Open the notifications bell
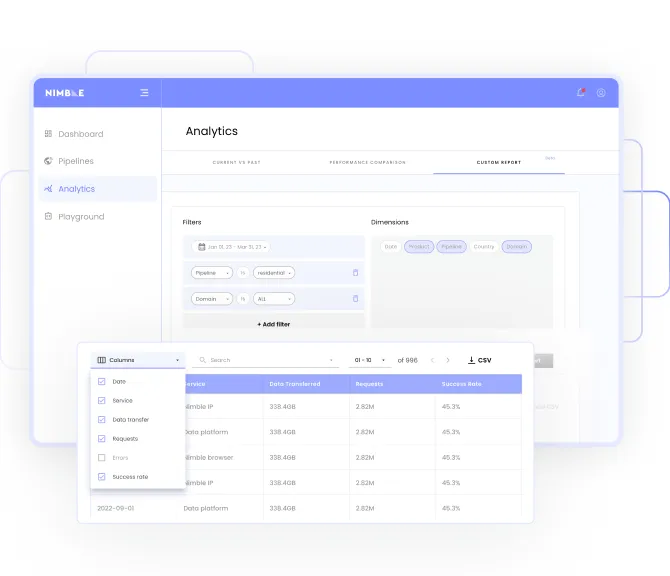The image size is (670, 576). [x=581, y=92]
